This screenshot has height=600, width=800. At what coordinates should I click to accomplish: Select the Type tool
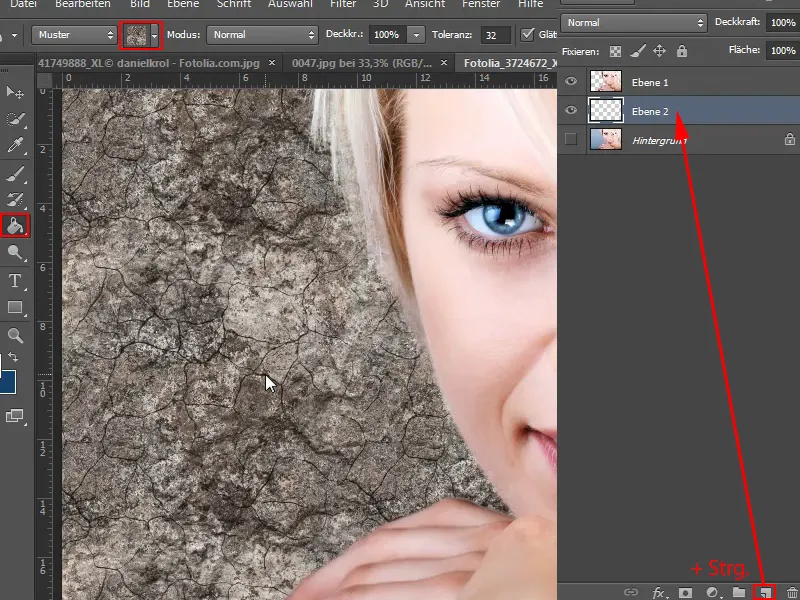[14, 281]
